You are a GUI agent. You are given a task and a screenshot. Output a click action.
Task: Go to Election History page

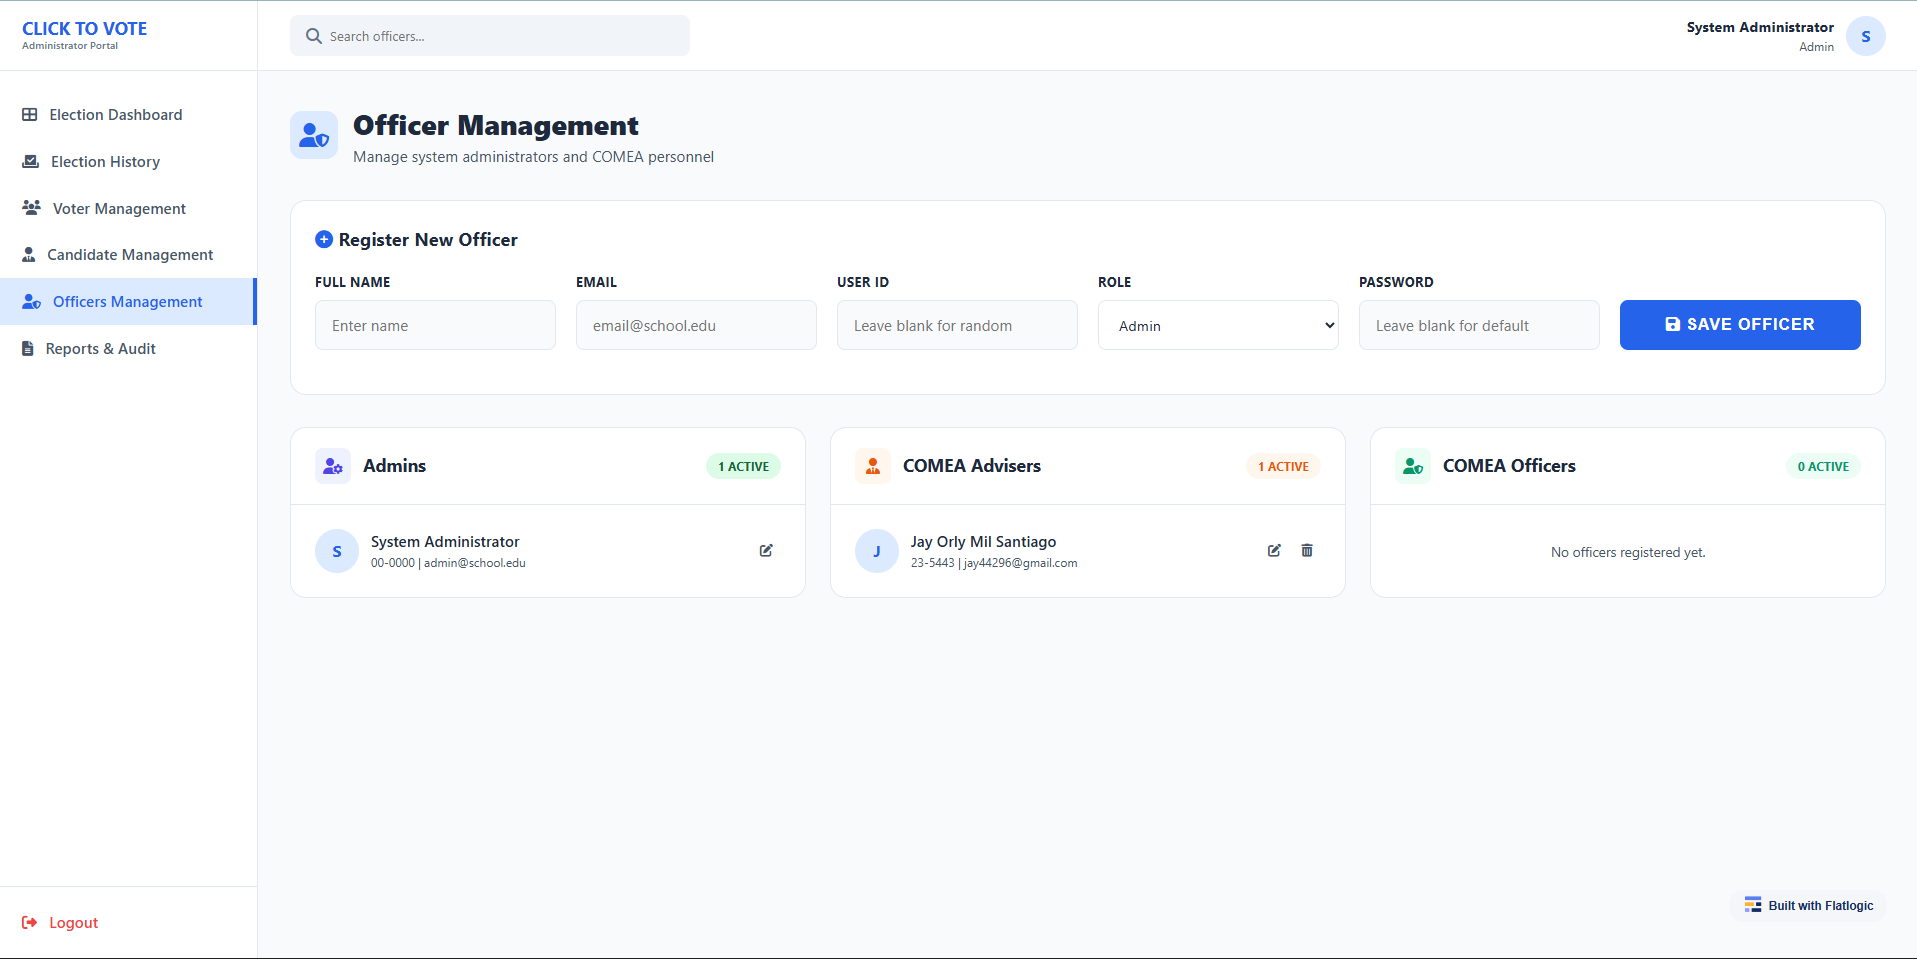(105, 162)
